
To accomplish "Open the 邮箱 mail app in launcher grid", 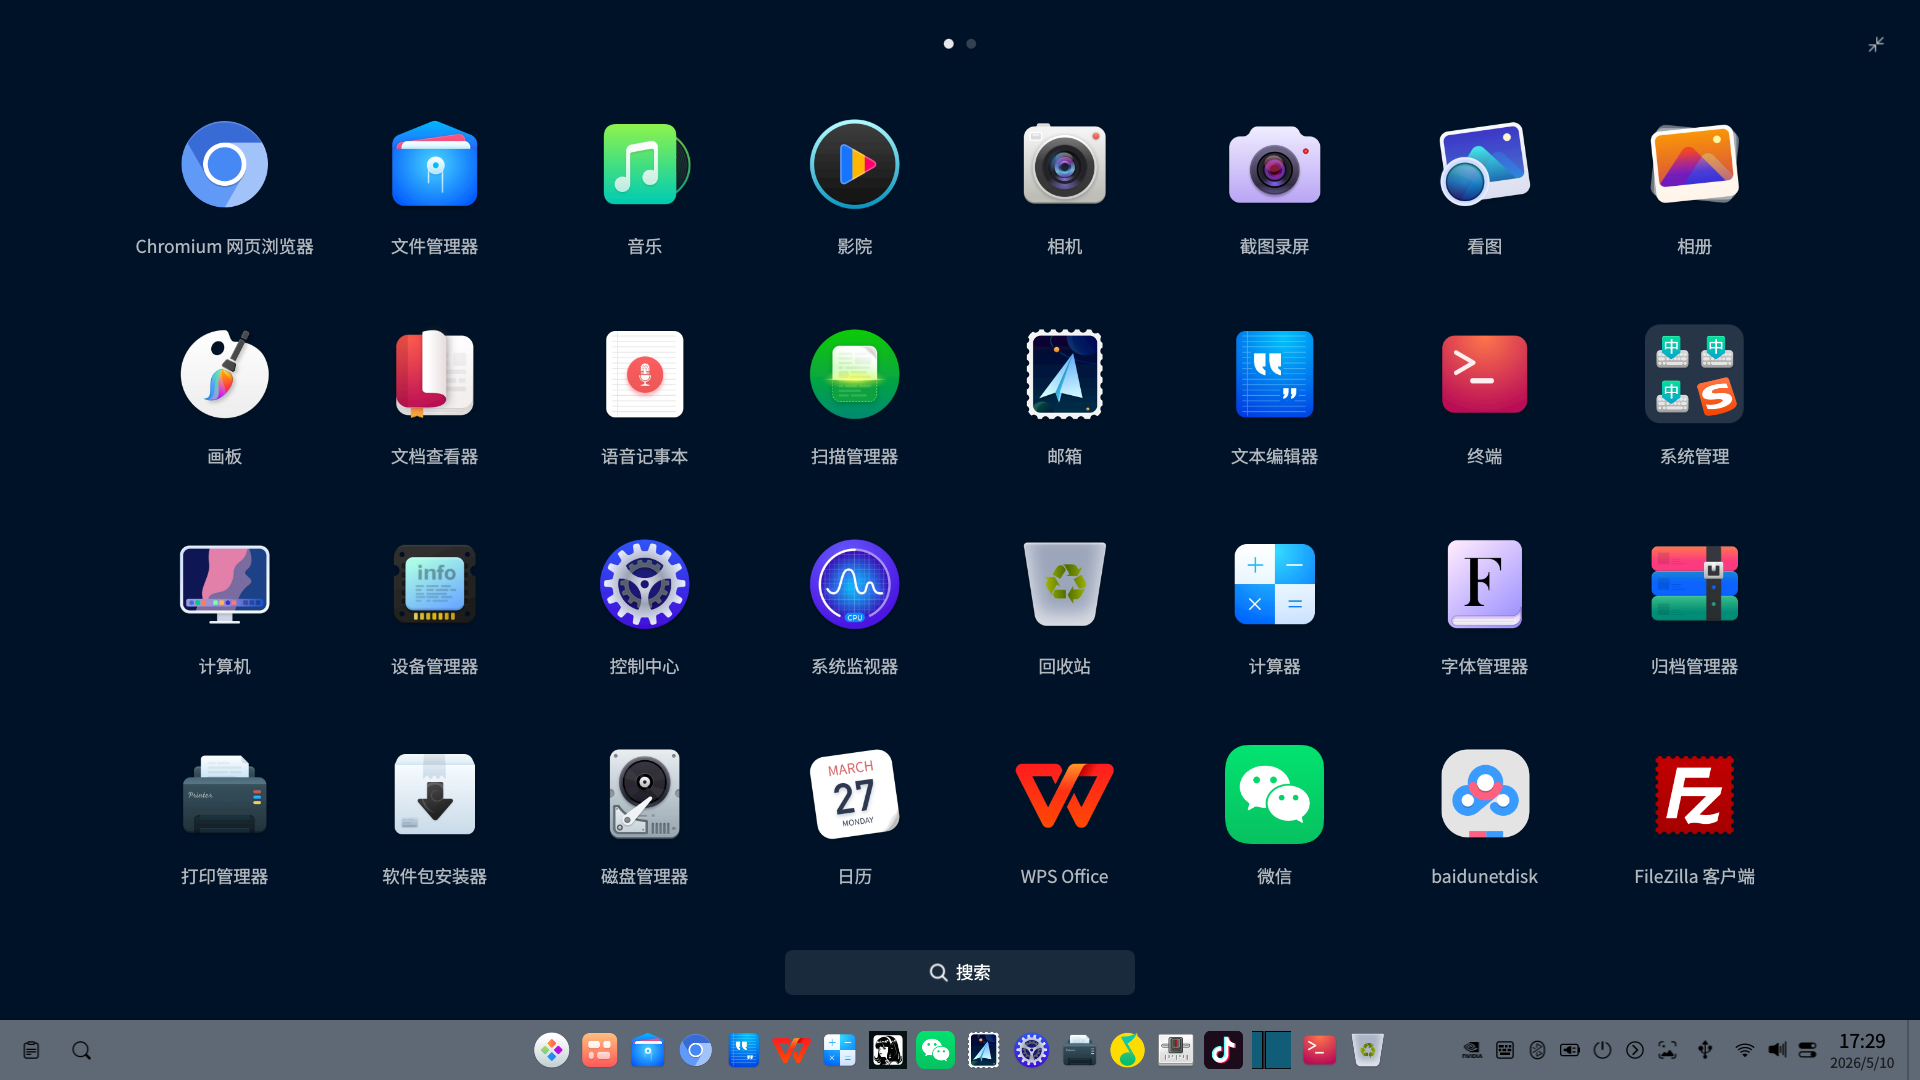I will pos(1064,375).
